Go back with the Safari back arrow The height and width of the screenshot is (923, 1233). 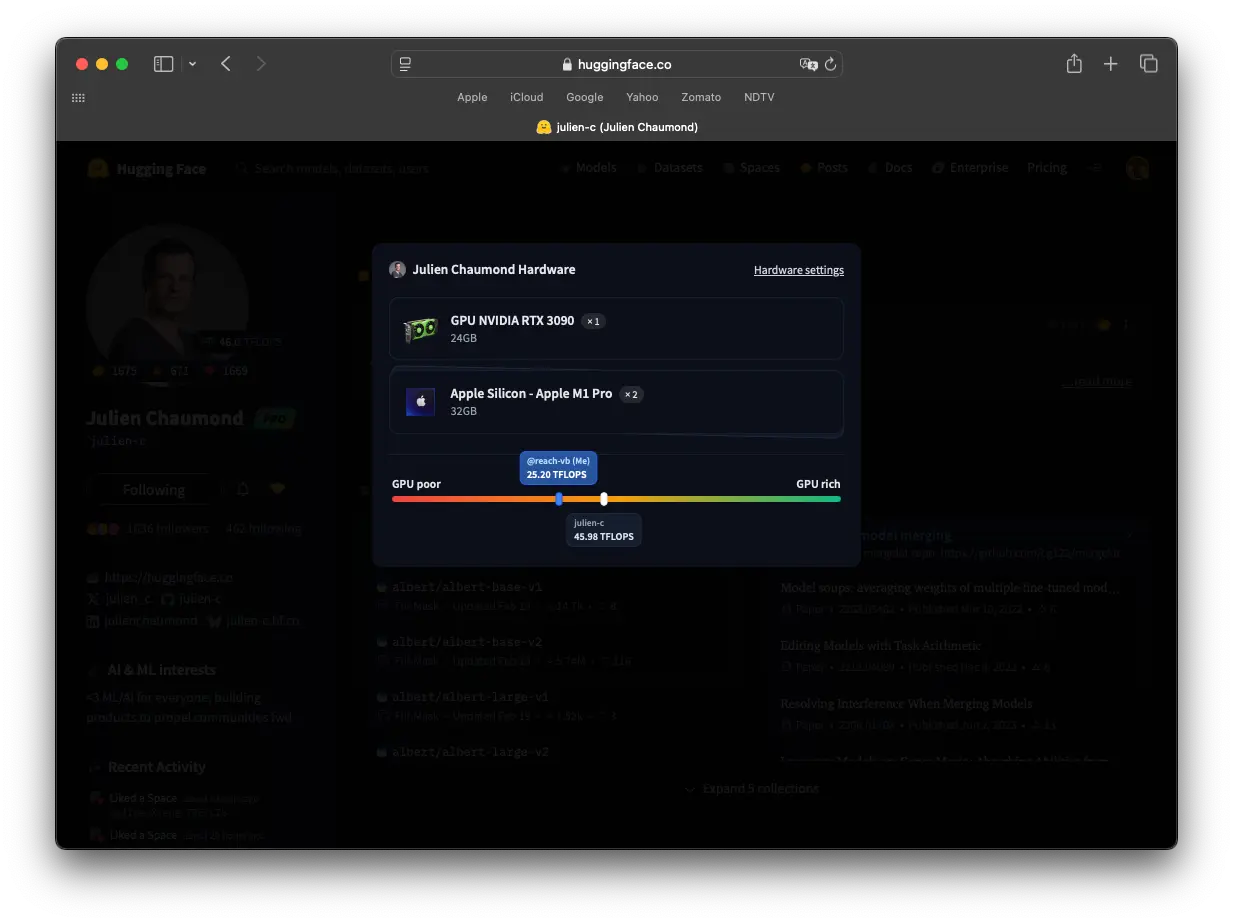(226, 64)
